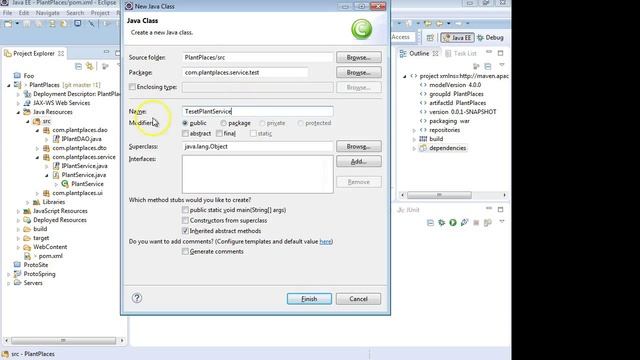Expand the Deployment Descriptor node arrow
This screenshot has width=640, height=360.
point(18,94)
